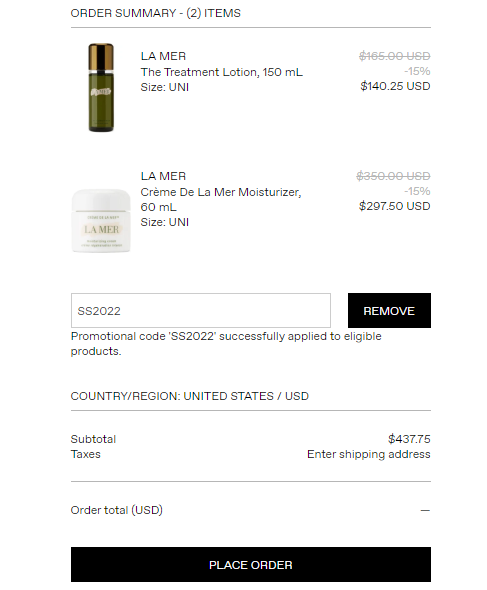This screenshot has height=590, width=487.
Task: Select Crème De La Mer Moisturizer title
Action: pos(221,199)
